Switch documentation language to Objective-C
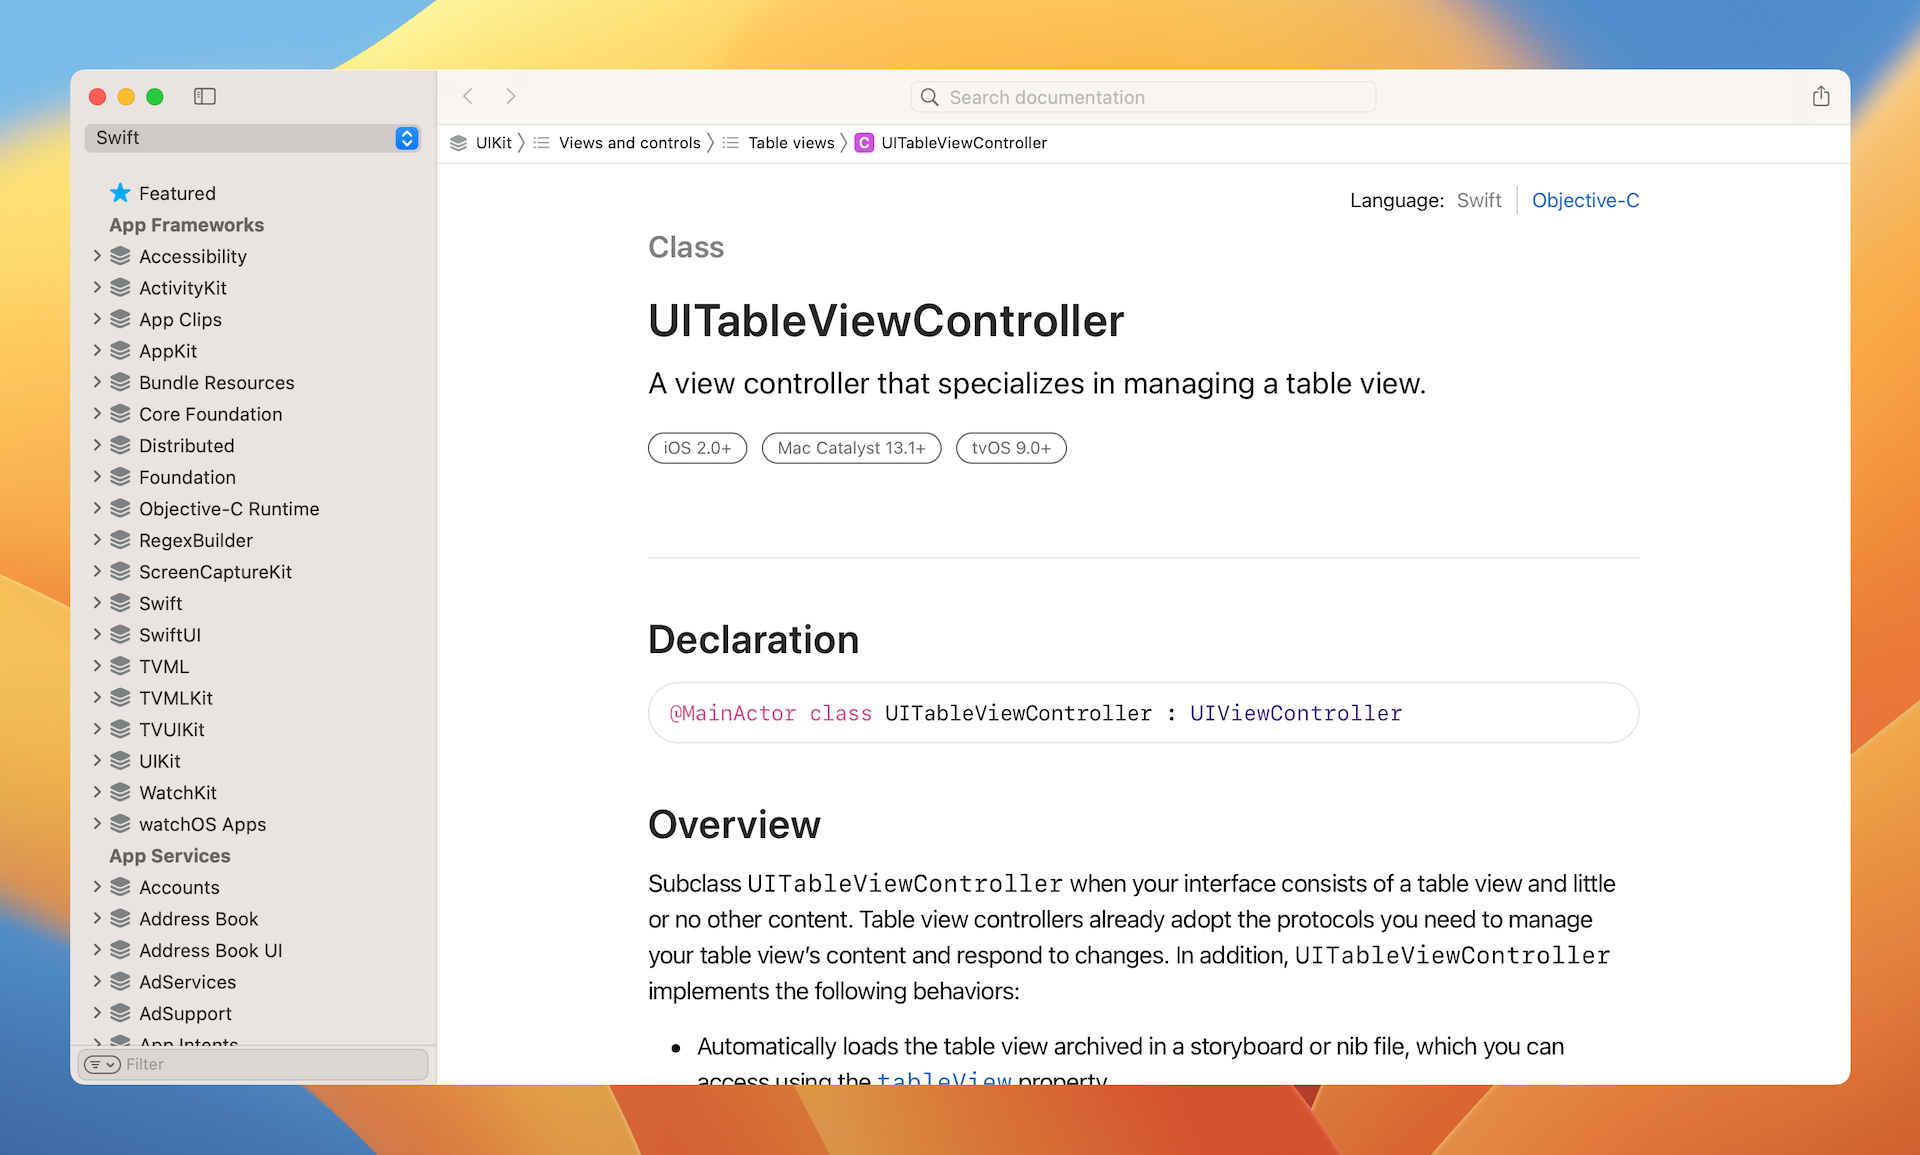Image resolution: width=1920 pixels, height=1155 pixels. coord(1585,200)
